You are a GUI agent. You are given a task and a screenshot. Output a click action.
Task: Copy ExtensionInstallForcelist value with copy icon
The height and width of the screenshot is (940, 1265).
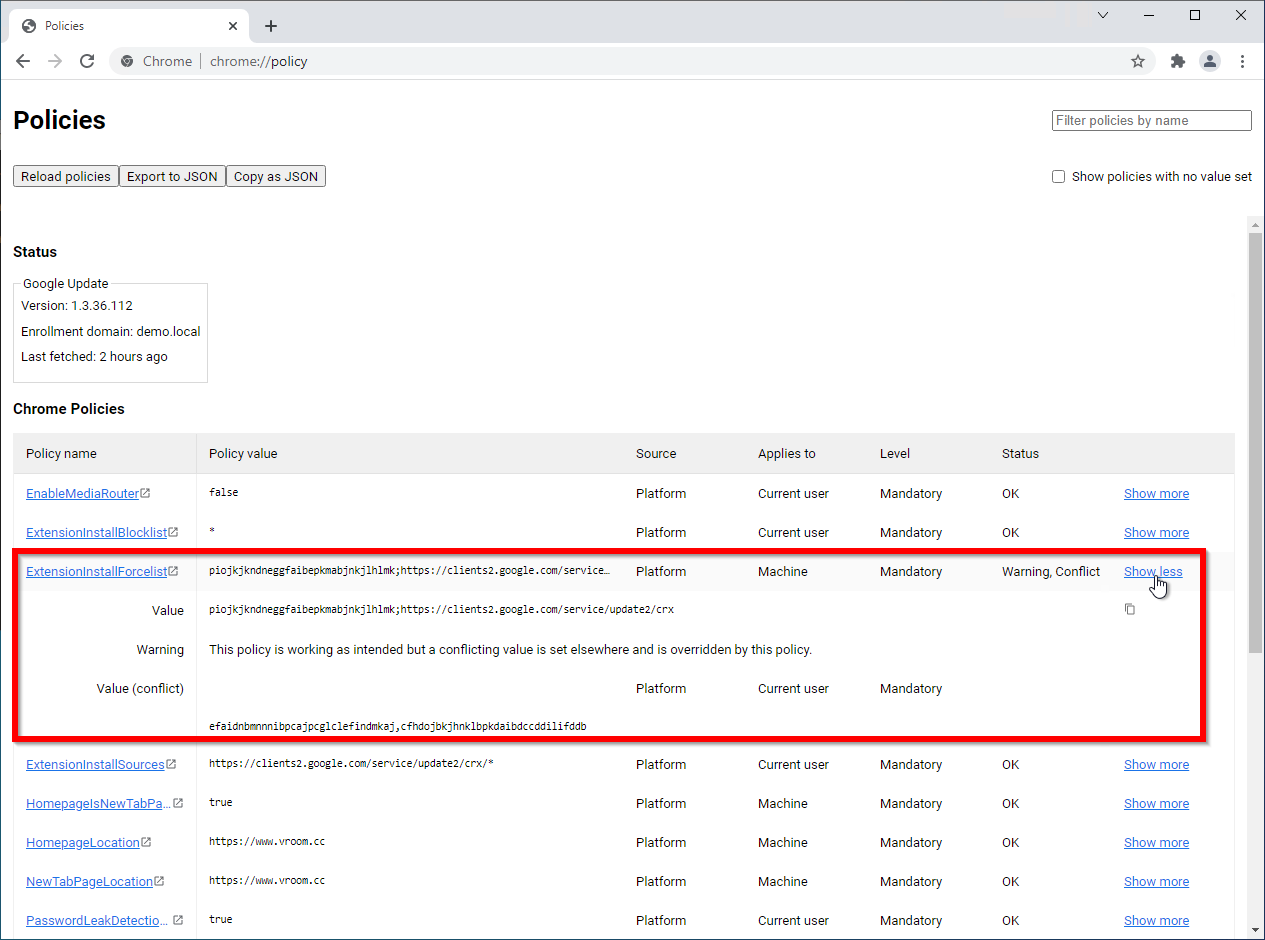[x=1130, y=609]
